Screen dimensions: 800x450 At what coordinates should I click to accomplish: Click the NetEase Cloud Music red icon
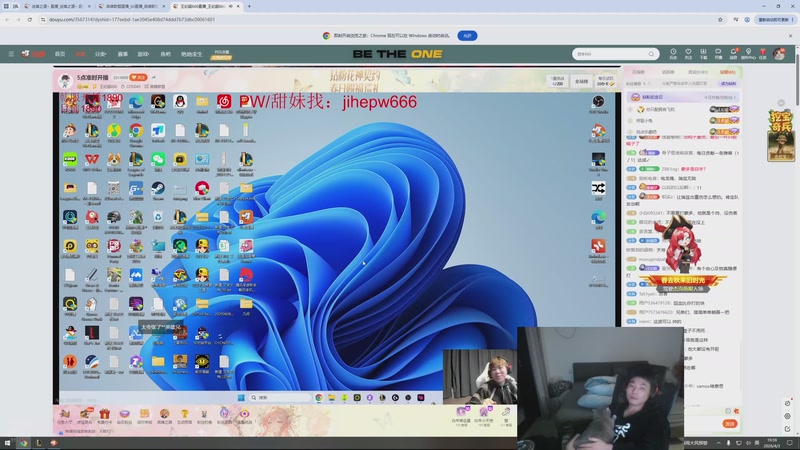[x=224, y=102]
